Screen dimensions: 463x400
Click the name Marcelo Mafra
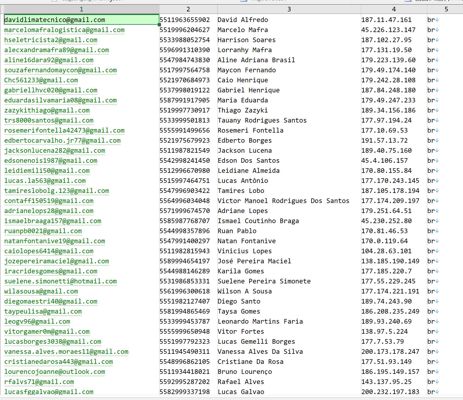pyautogui.click(x=243, y=30)
